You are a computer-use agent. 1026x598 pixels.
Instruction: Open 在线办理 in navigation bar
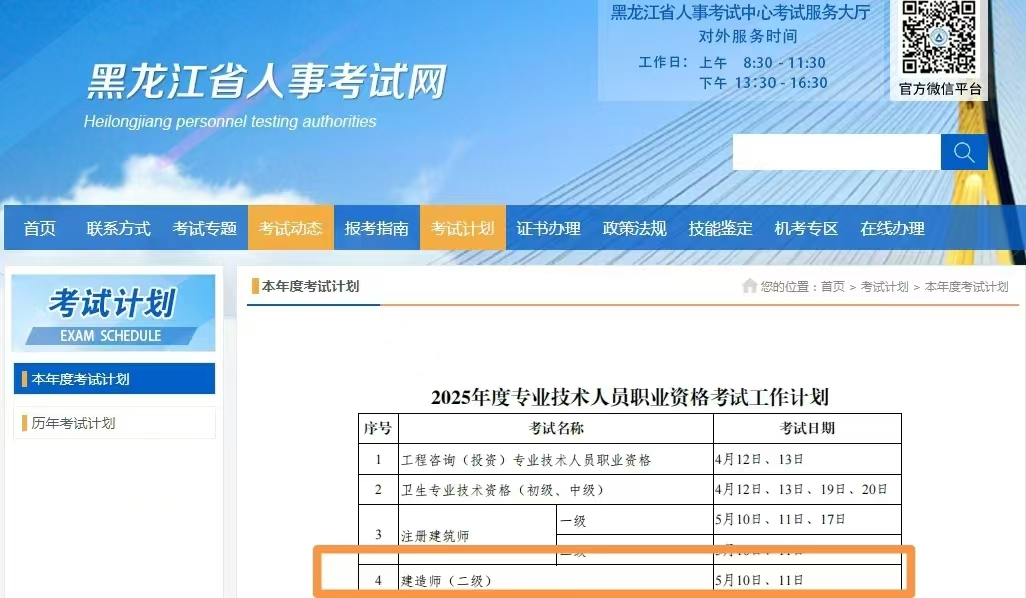tap(892, 228)
